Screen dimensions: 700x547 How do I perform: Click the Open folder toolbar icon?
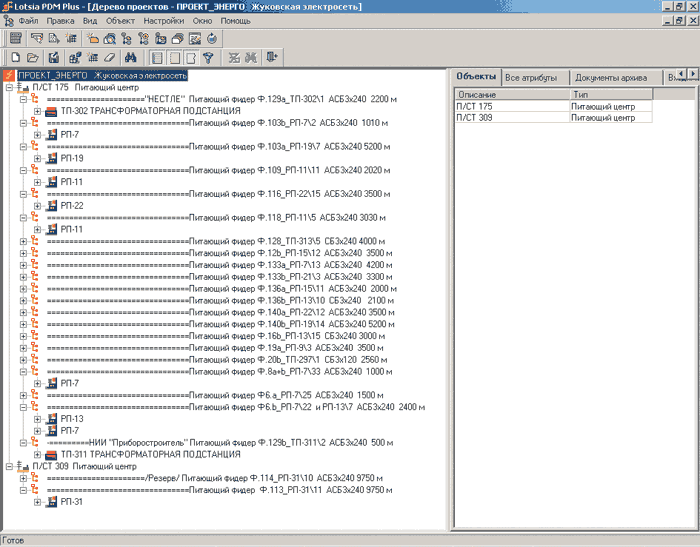[x=33, y=58]
